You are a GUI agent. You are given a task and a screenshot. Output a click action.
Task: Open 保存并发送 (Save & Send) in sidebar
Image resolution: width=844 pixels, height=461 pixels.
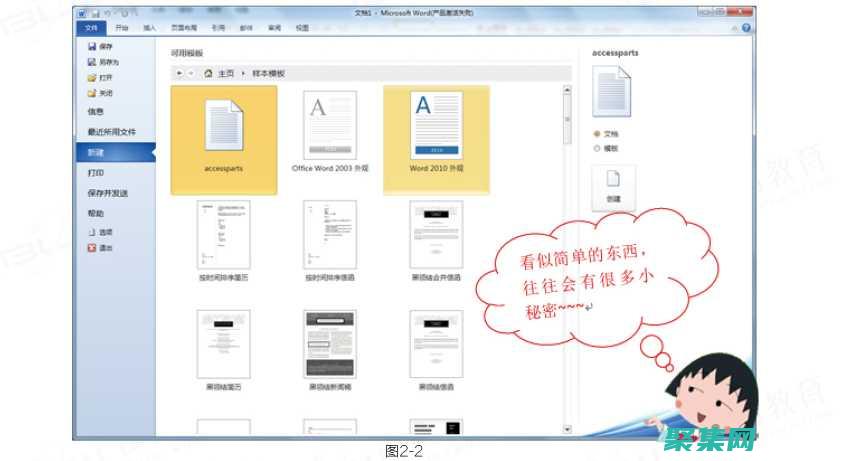point(108,193)
